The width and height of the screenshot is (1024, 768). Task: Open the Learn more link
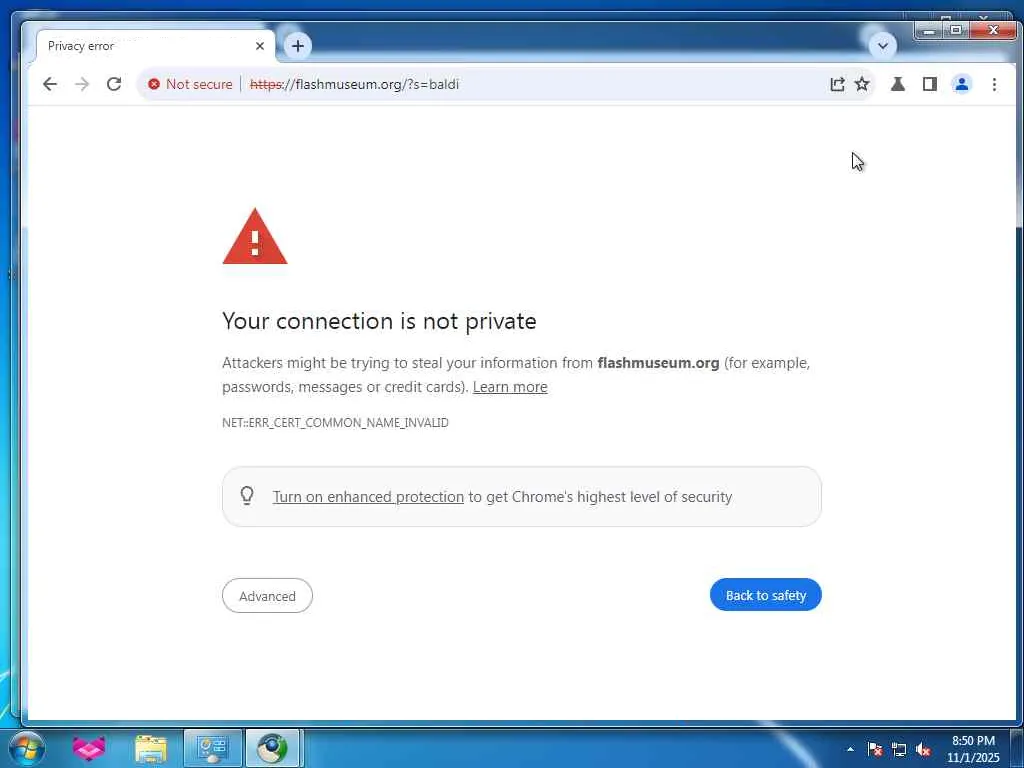[x=510, y=387]
